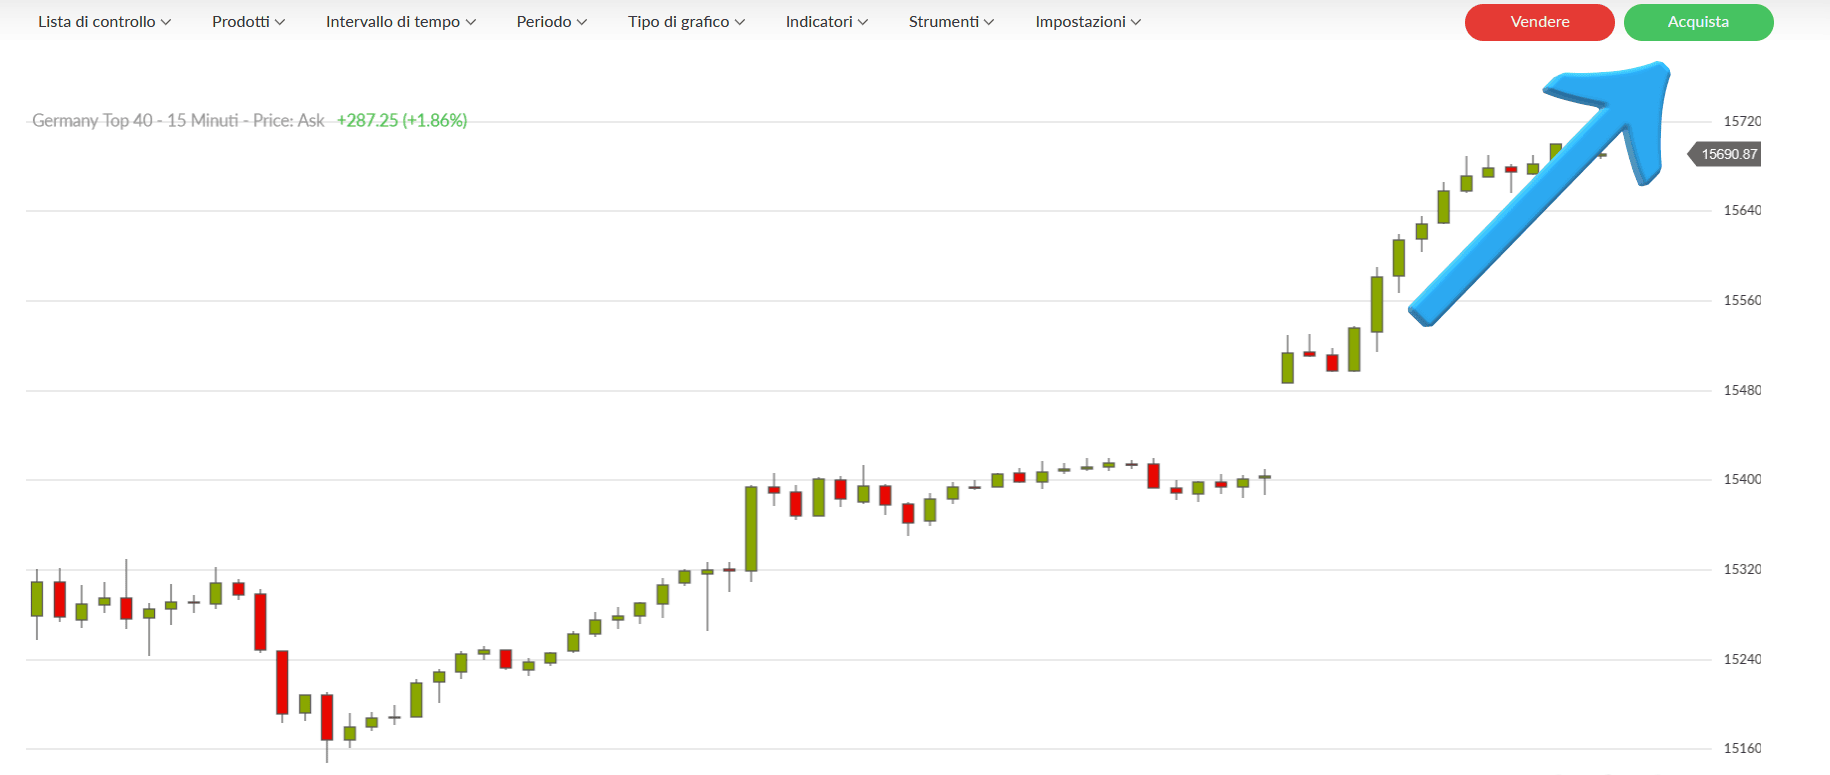The image size is (1830, 775).
Task: Click the Germany Top 40 chart title
Action: pyautogui.click(x=178, y=121)
